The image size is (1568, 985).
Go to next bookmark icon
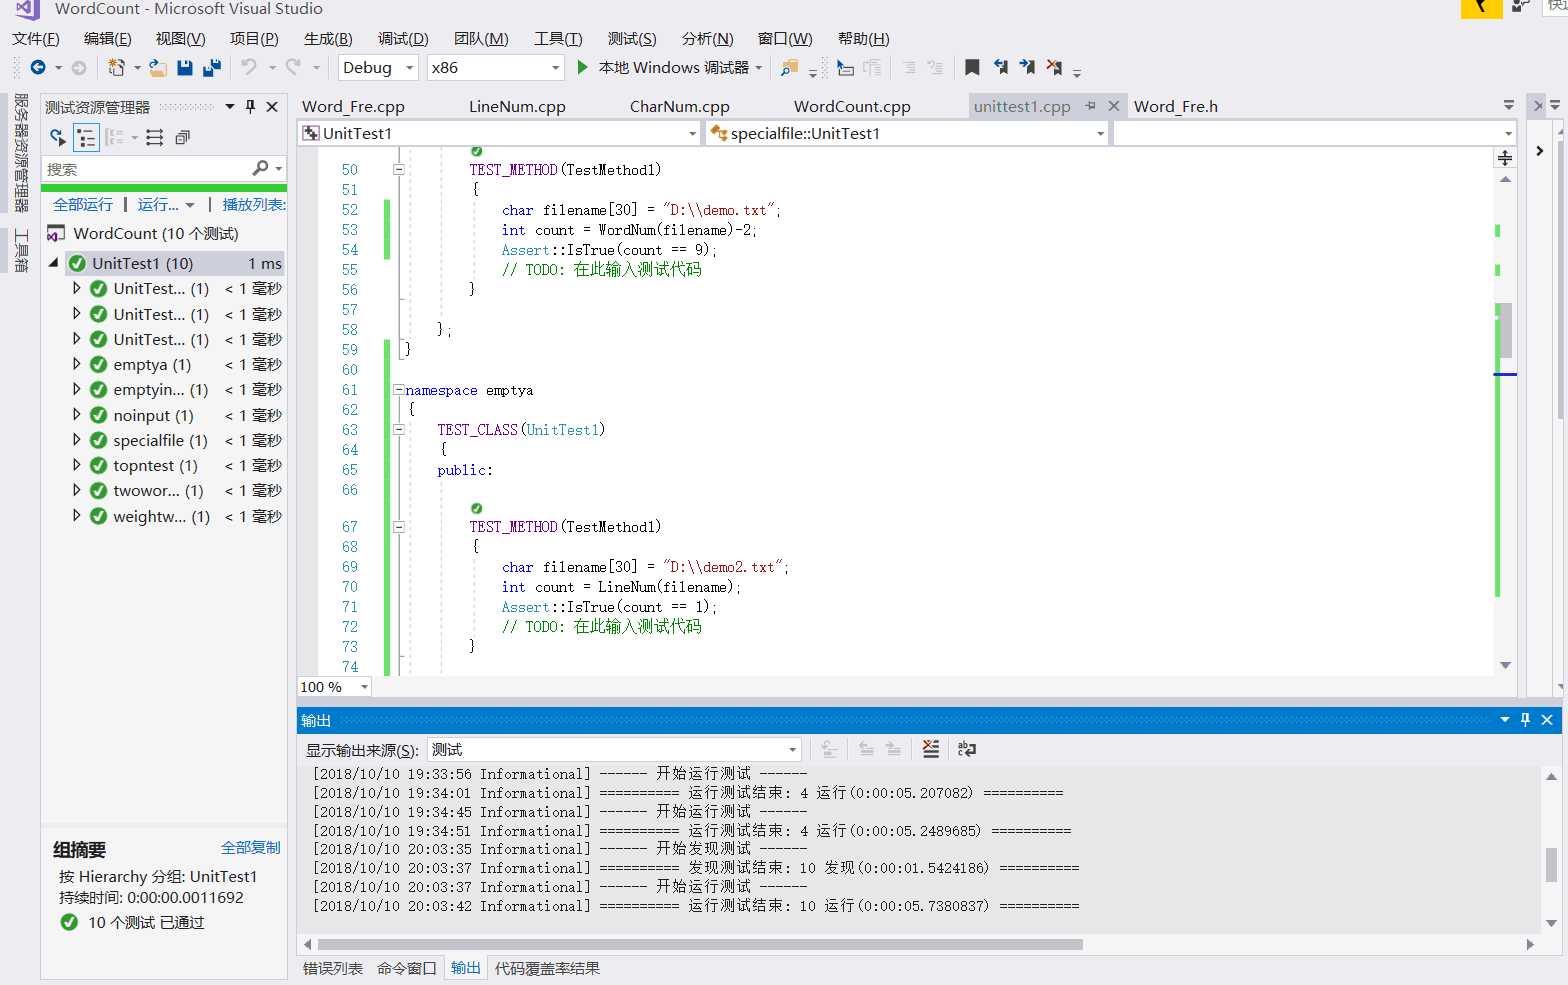pyautogui.click(x=1027, y=67)
